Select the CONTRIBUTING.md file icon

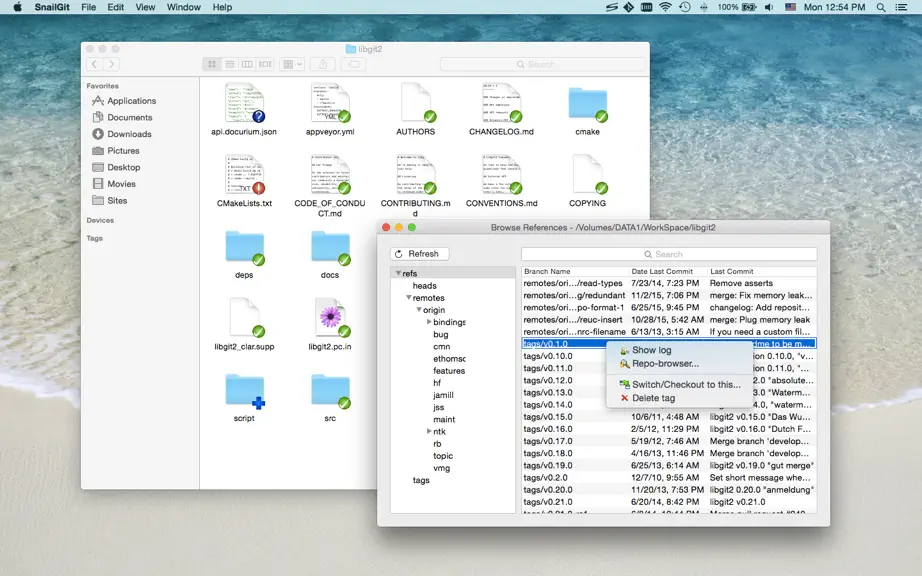tap(416, 174)
